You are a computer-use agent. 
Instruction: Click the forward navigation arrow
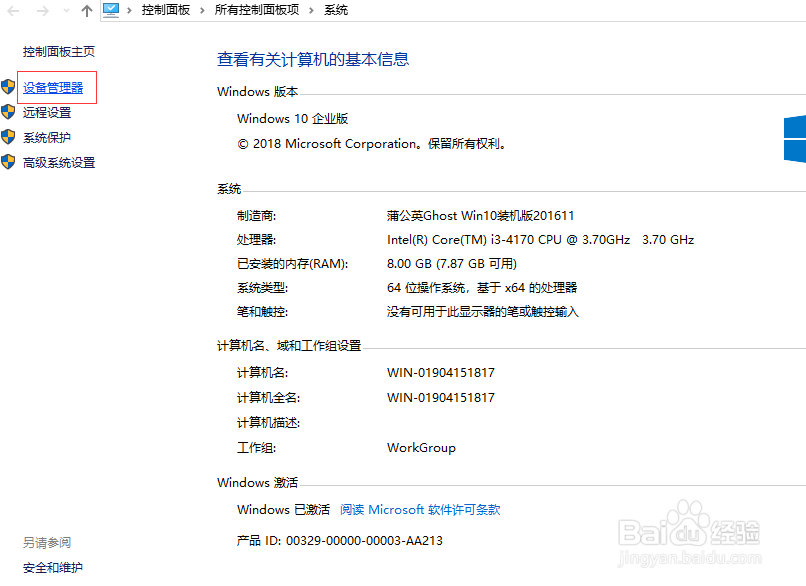pos(42,10)
